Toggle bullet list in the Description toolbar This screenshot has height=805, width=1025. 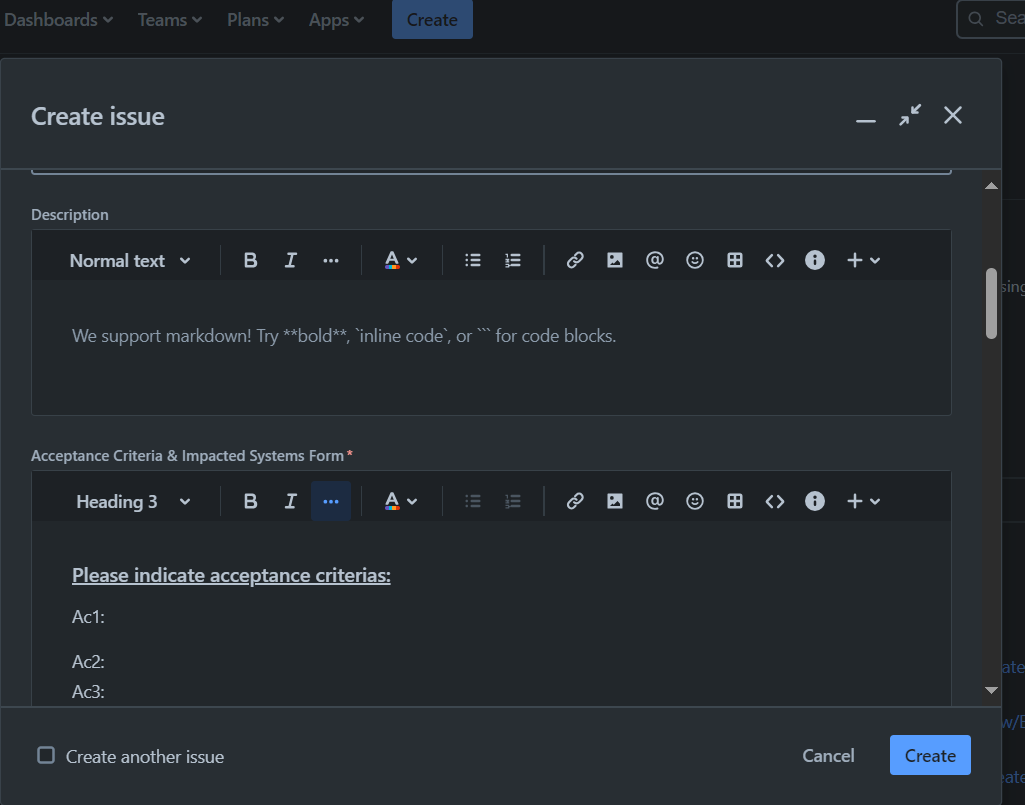point(473,260)
